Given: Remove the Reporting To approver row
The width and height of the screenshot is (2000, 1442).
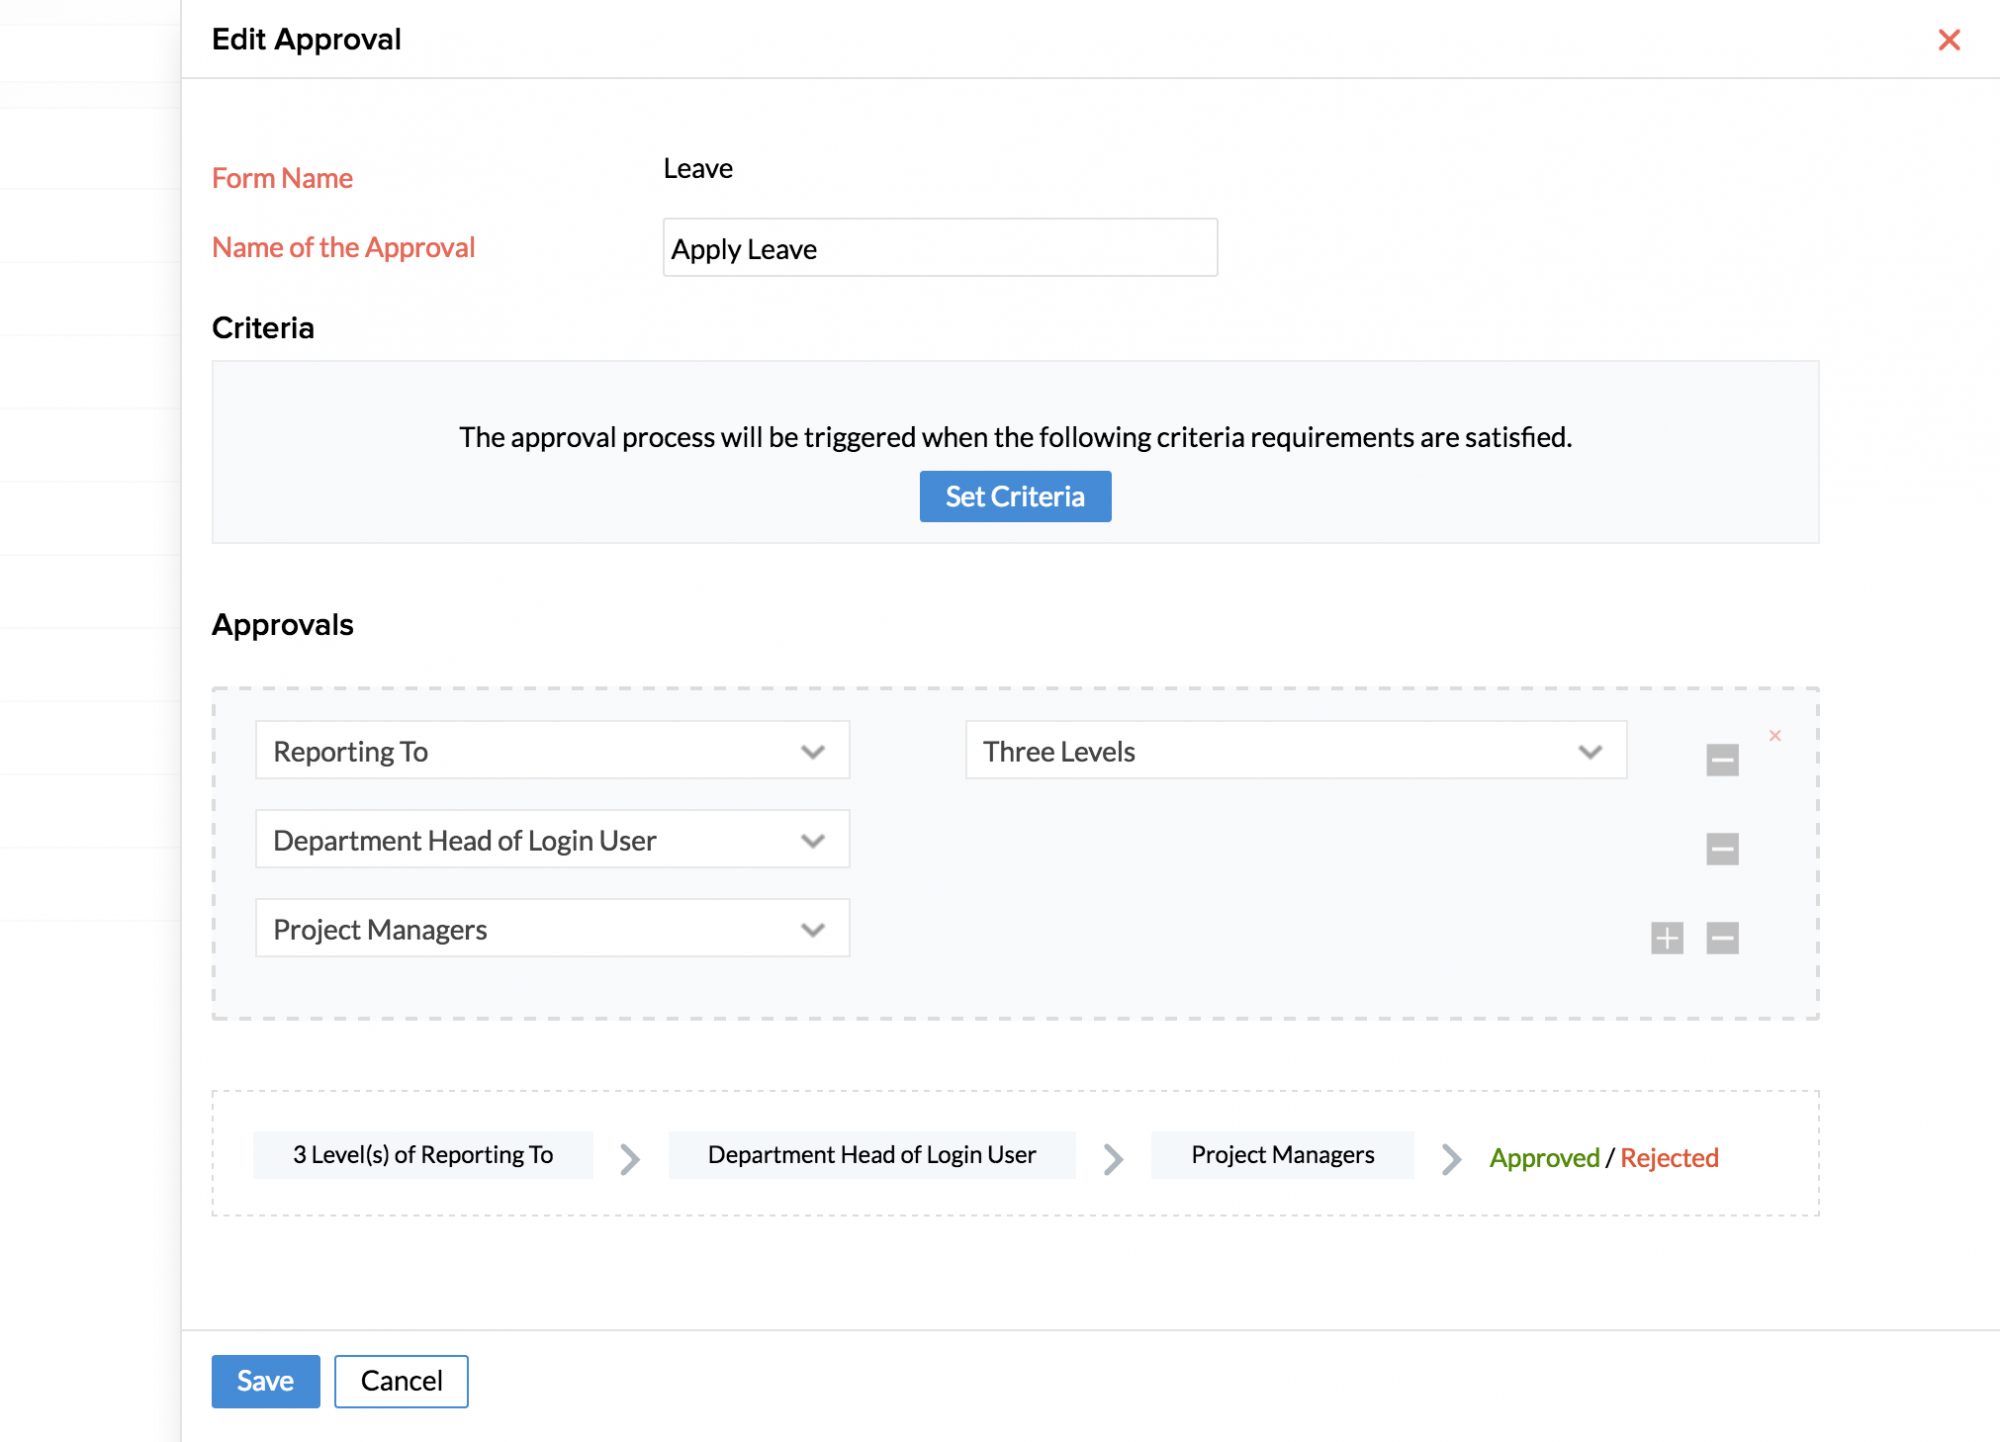Looking at the screenshot, I should point(1721,760).
